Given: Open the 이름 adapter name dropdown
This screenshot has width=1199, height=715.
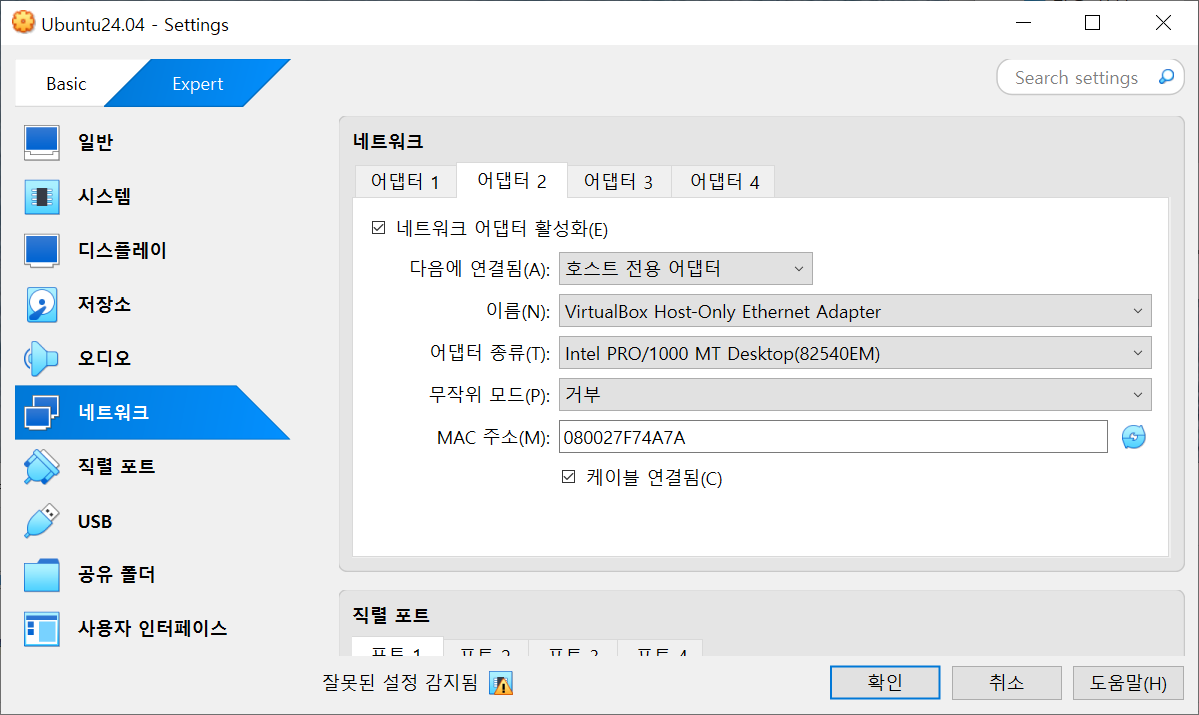Looking at the screenshot, I should (855, 311).
